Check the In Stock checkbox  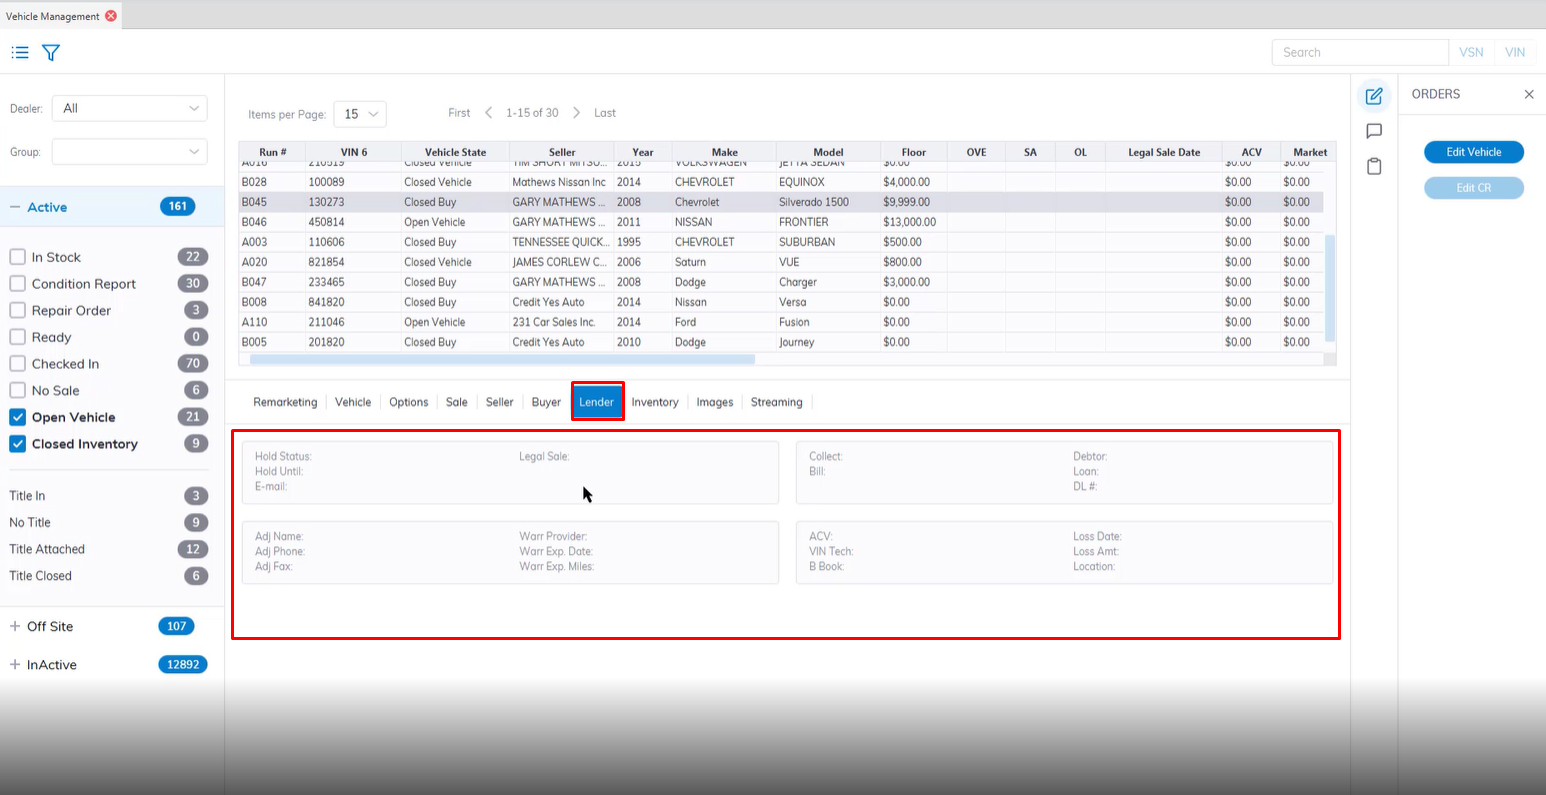[x=18, y=257]
